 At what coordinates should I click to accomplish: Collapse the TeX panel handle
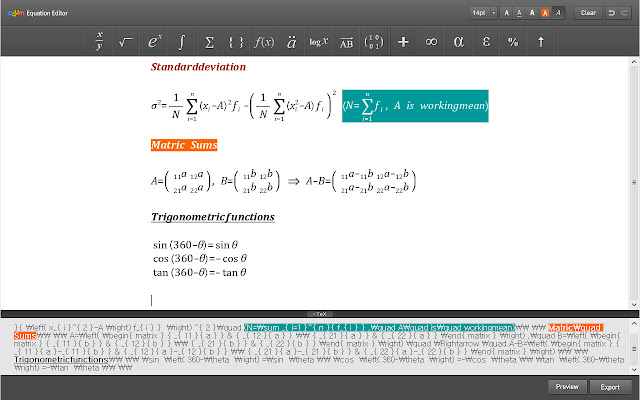[x=320, y=314]
